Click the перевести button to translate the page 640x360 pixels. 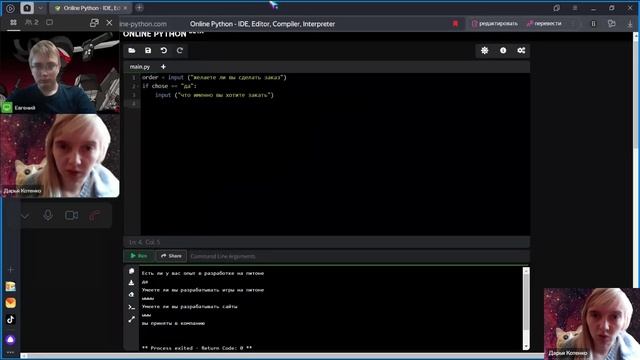[544, 24]
